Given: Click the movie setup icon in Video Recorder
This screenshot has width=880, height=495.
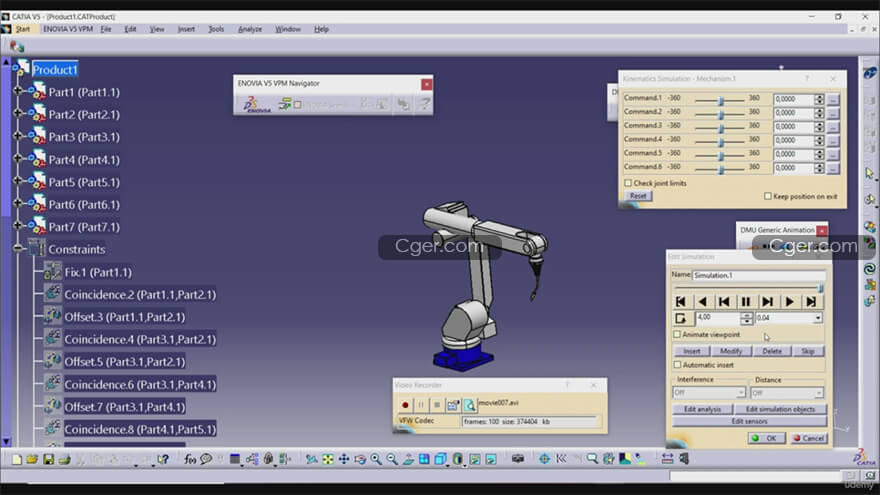Looking at the screenshot, I should coord(452,405).
